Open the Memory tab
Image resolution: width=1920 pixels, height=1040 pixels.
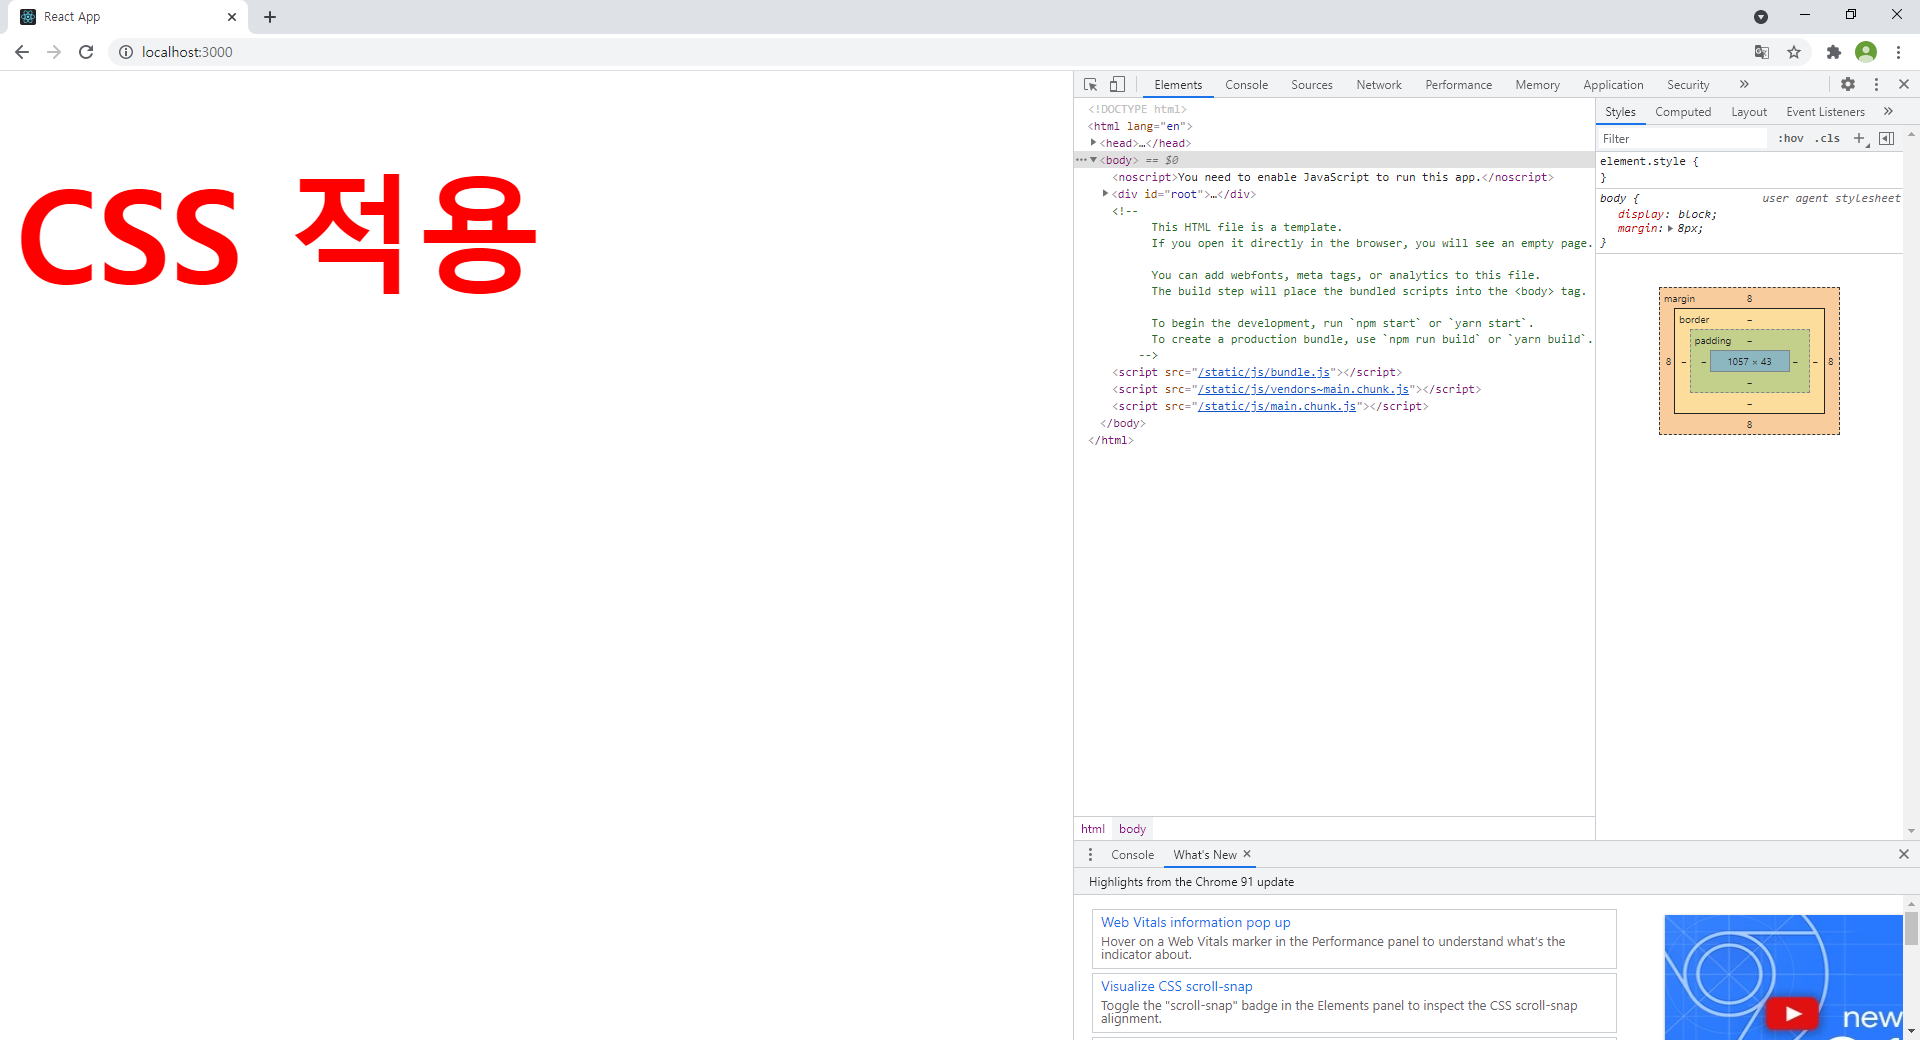[x=1537, y=85]
